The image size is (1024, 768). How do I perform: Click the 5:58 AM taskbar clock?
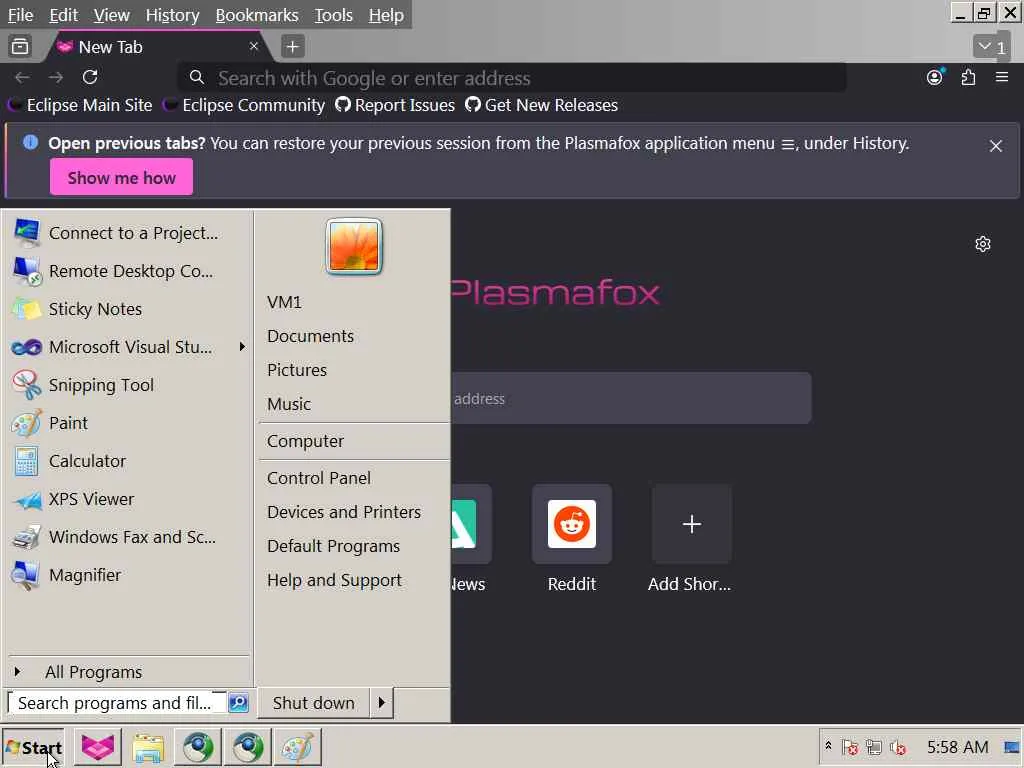pyautogui.click(x=957, y=746)
